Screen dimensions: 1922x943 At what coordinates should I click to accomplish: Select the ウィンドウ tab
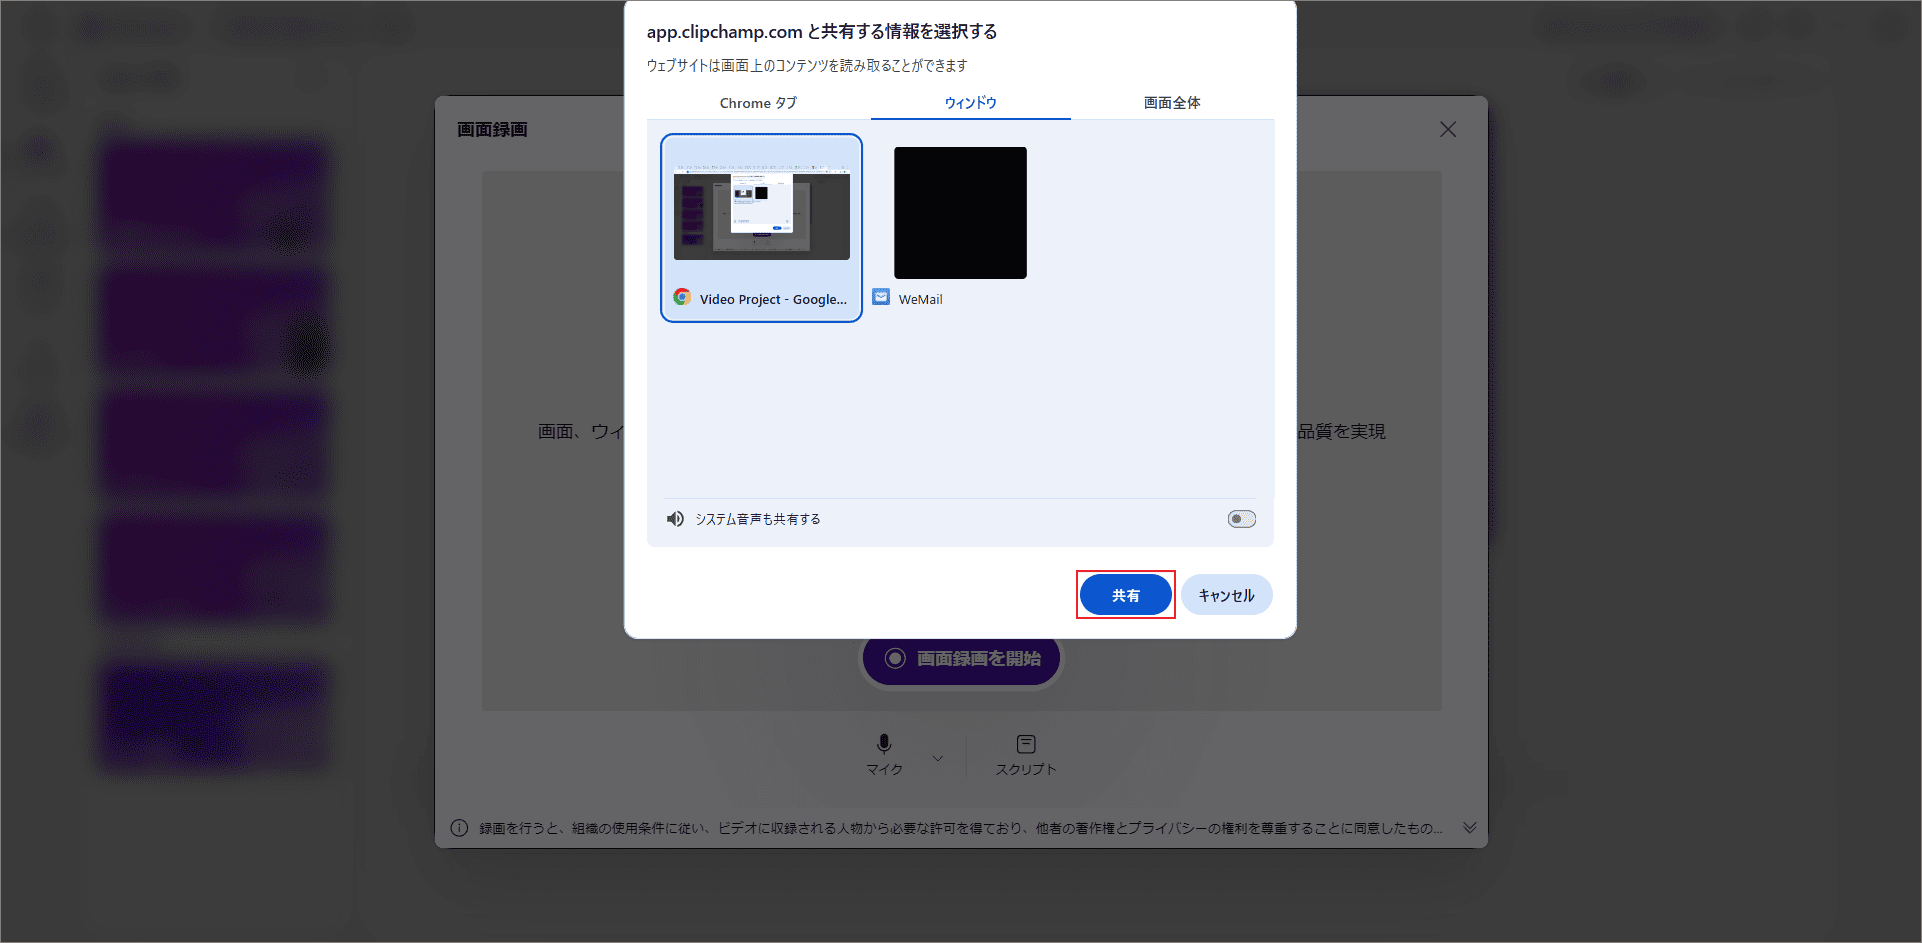pyautogui.click(x=969, y=102)
